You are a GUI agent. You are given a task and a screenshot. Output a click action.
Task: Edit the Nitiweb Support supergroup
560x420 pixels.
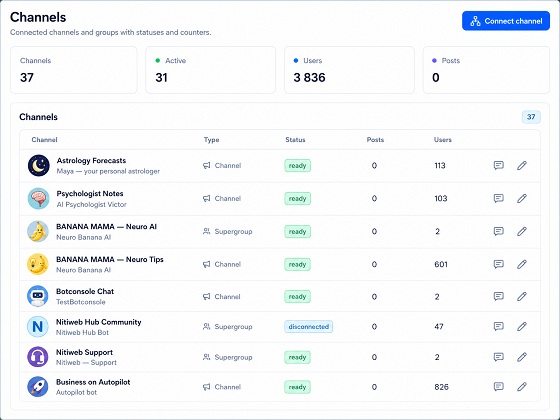[522, 357]
